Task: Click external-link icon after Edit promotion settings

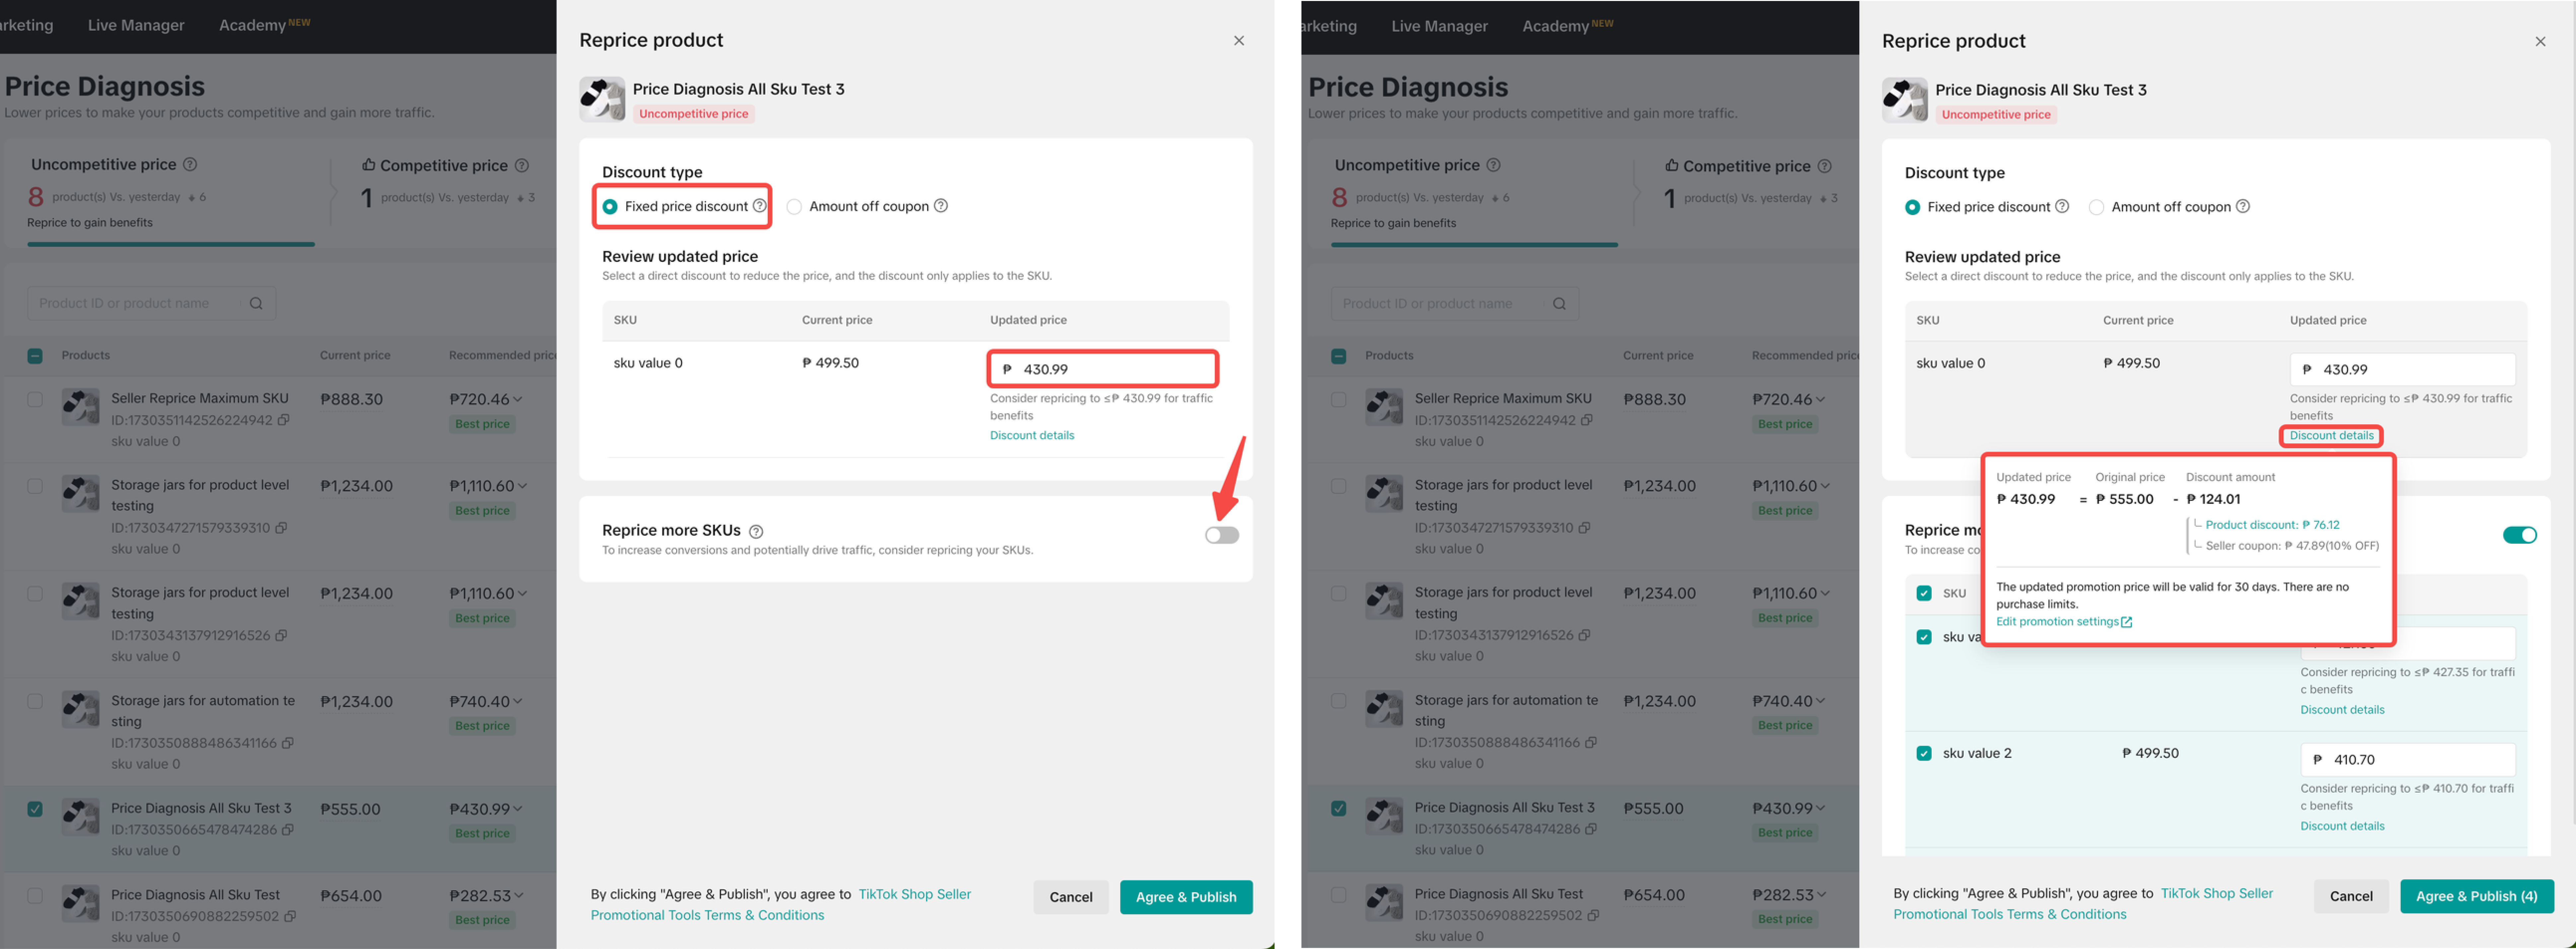Action: point(2127,622)
